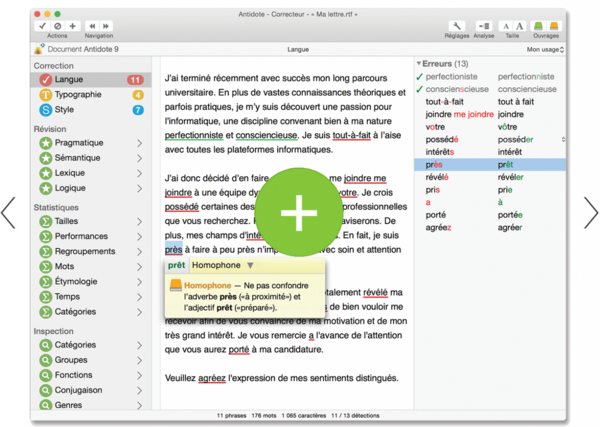The width and height of the screenshot is (600, 427).
Task: Select the votre error row
Action: (490, 127)
